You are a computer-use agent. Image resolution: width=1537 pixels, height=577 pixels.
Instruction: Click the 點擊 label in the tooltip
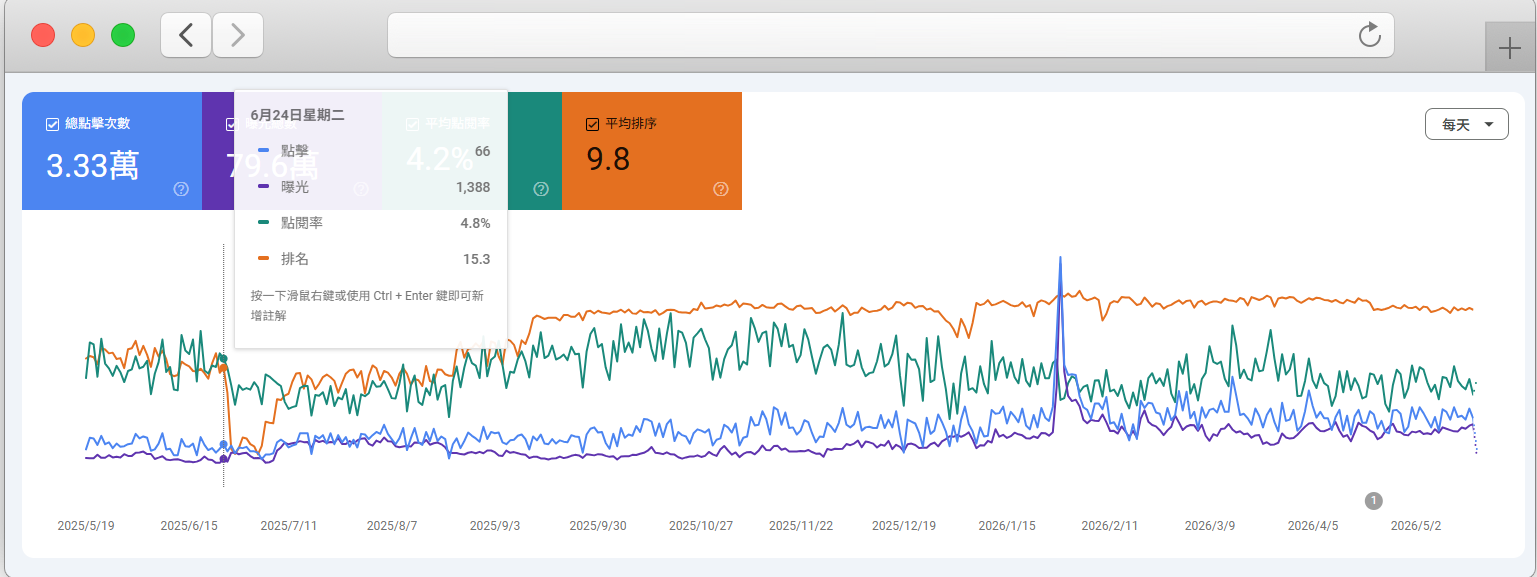click(x=295, y=151)
